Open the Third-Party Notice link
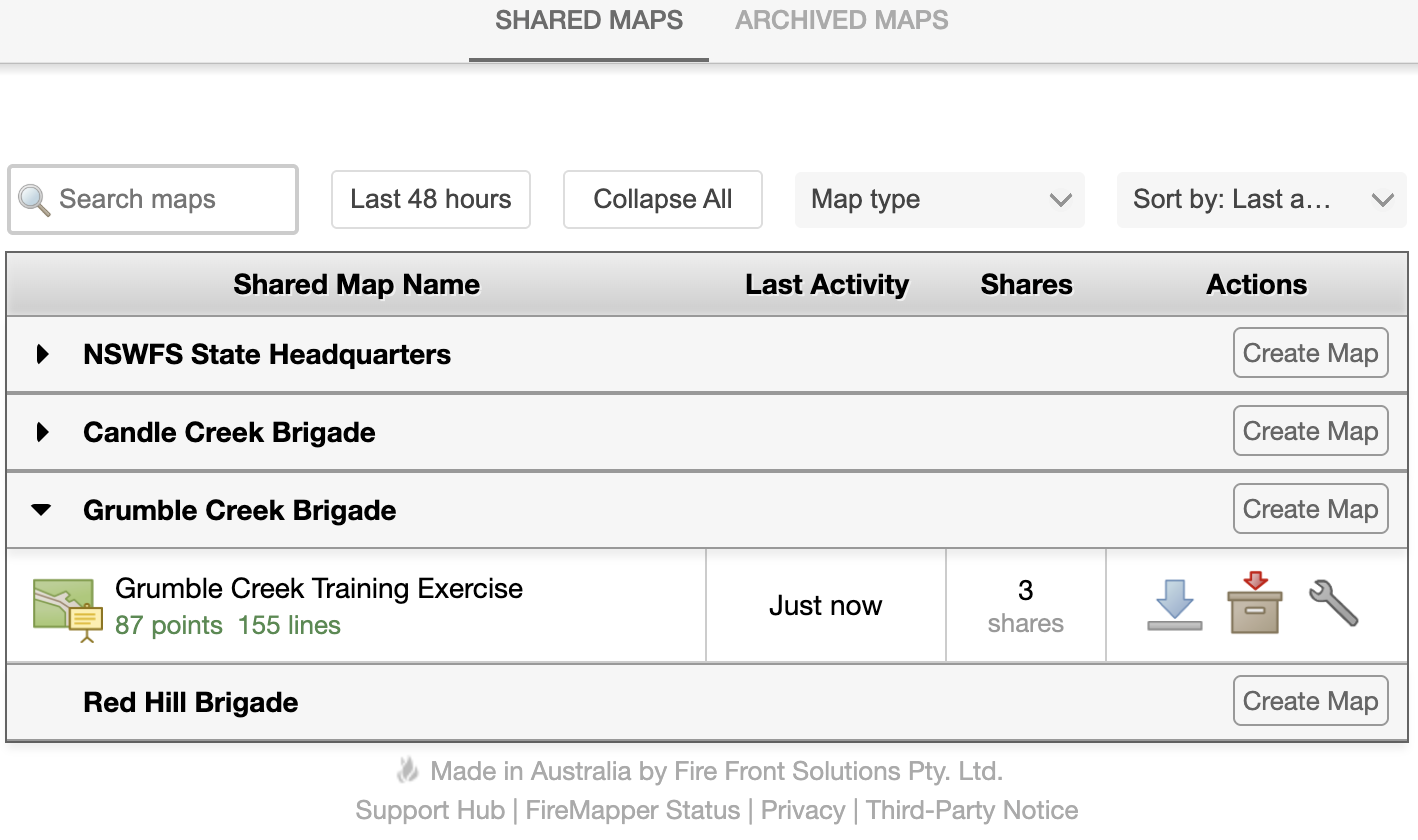Screen dimensions: 1418x840 [x=972, y=810]
